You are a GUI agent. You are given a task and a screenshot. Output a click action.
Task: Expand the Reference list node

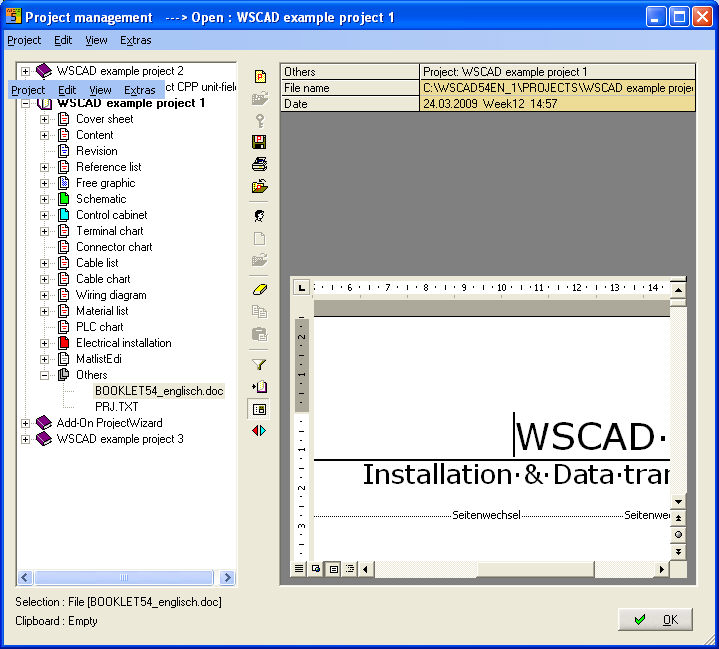(44, 167)
